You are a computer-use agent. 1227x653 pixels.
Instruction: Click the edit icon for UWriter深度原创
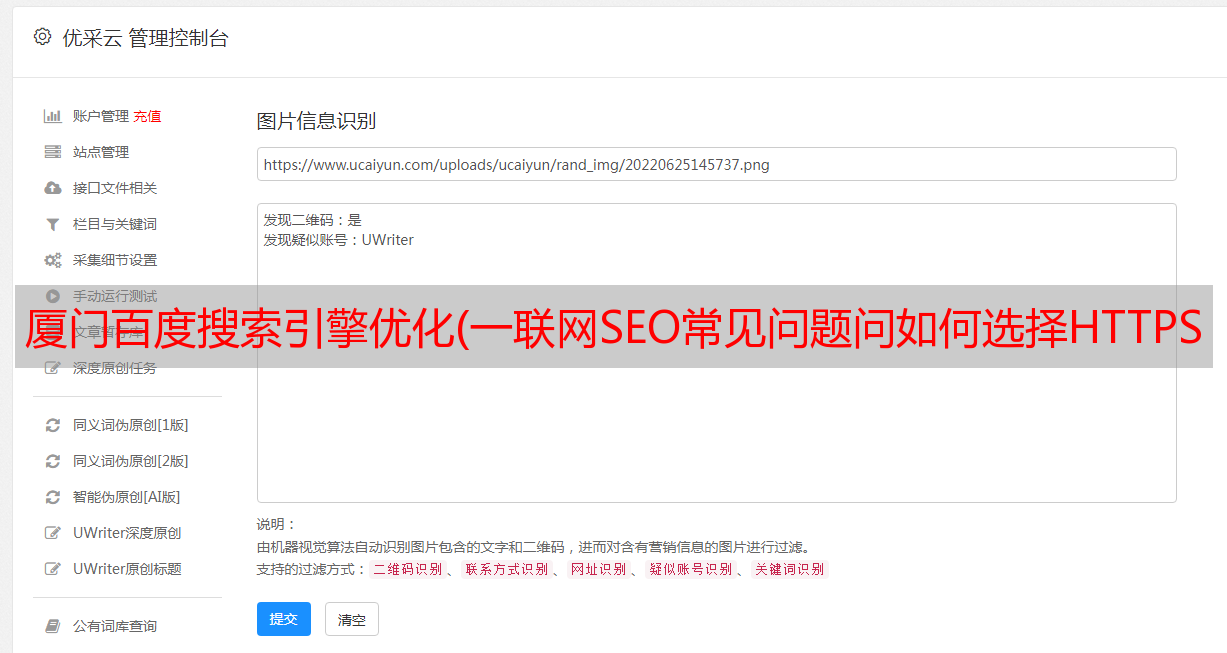(x=53, y=533)
